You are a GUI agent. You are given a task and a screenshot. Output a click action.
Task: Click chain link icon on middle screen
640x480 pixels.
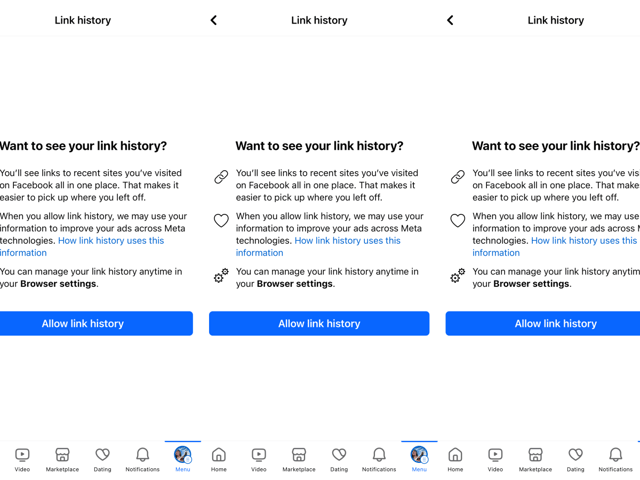click(x=221, y=177)
